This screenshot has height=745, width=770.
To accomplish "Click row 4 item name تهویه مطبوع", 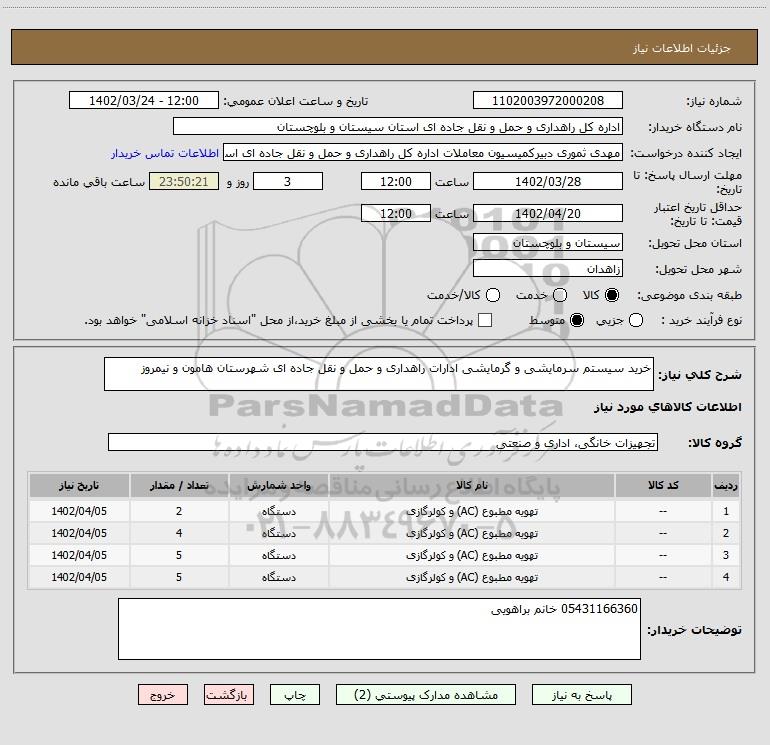I will pyautogui.click(x=472, y=577).
